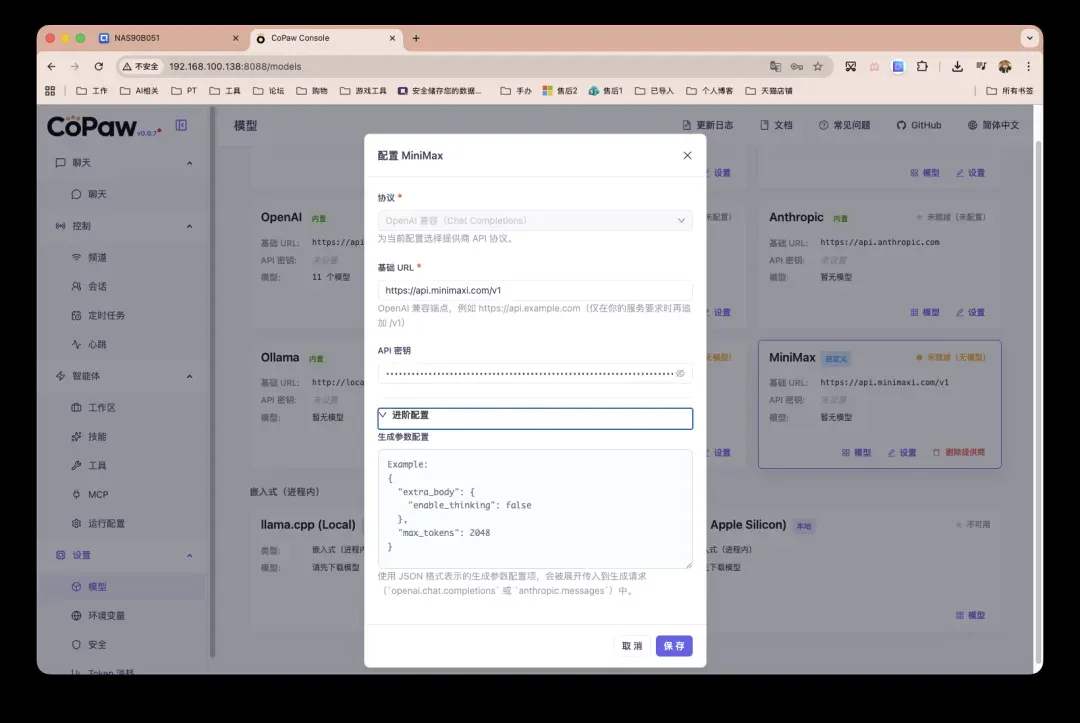The image size is (1080, 723).
Task: Select 心跳 in the sidebar
Action: 97,344
